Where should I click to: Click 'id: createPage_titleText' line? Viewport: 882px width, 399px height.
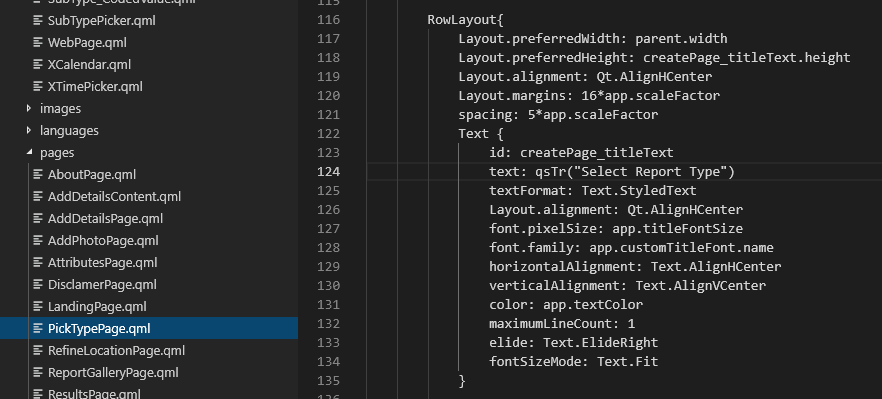[581, 153]
